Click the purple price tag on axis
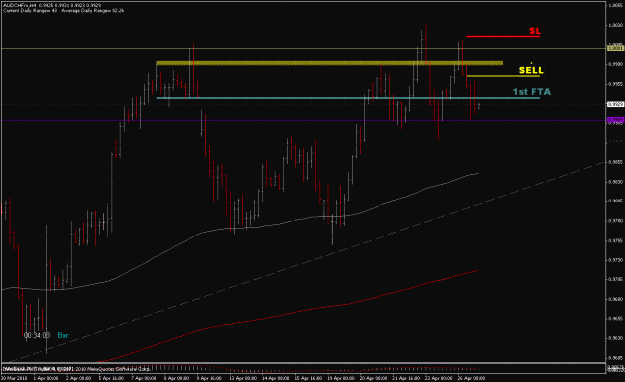The width and height of the screenshot is (625, 382). pos(615,120)
